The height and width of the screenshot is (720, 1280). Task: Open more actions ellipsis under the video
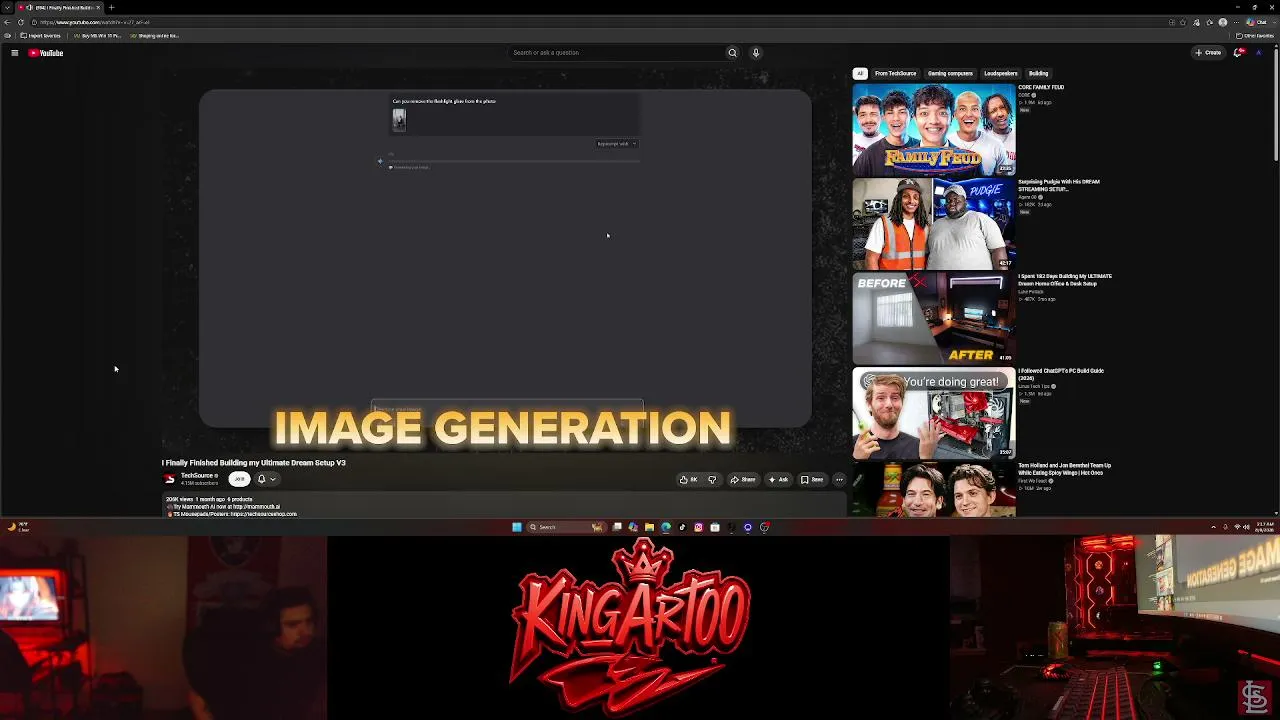[839, 479]
